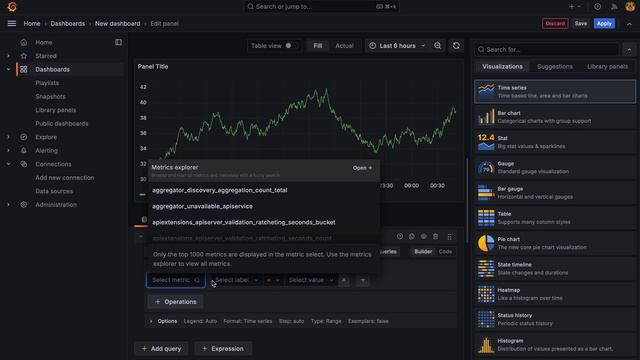Open the Select value dropdown
640x360 pixels.
tap(311, 280)
